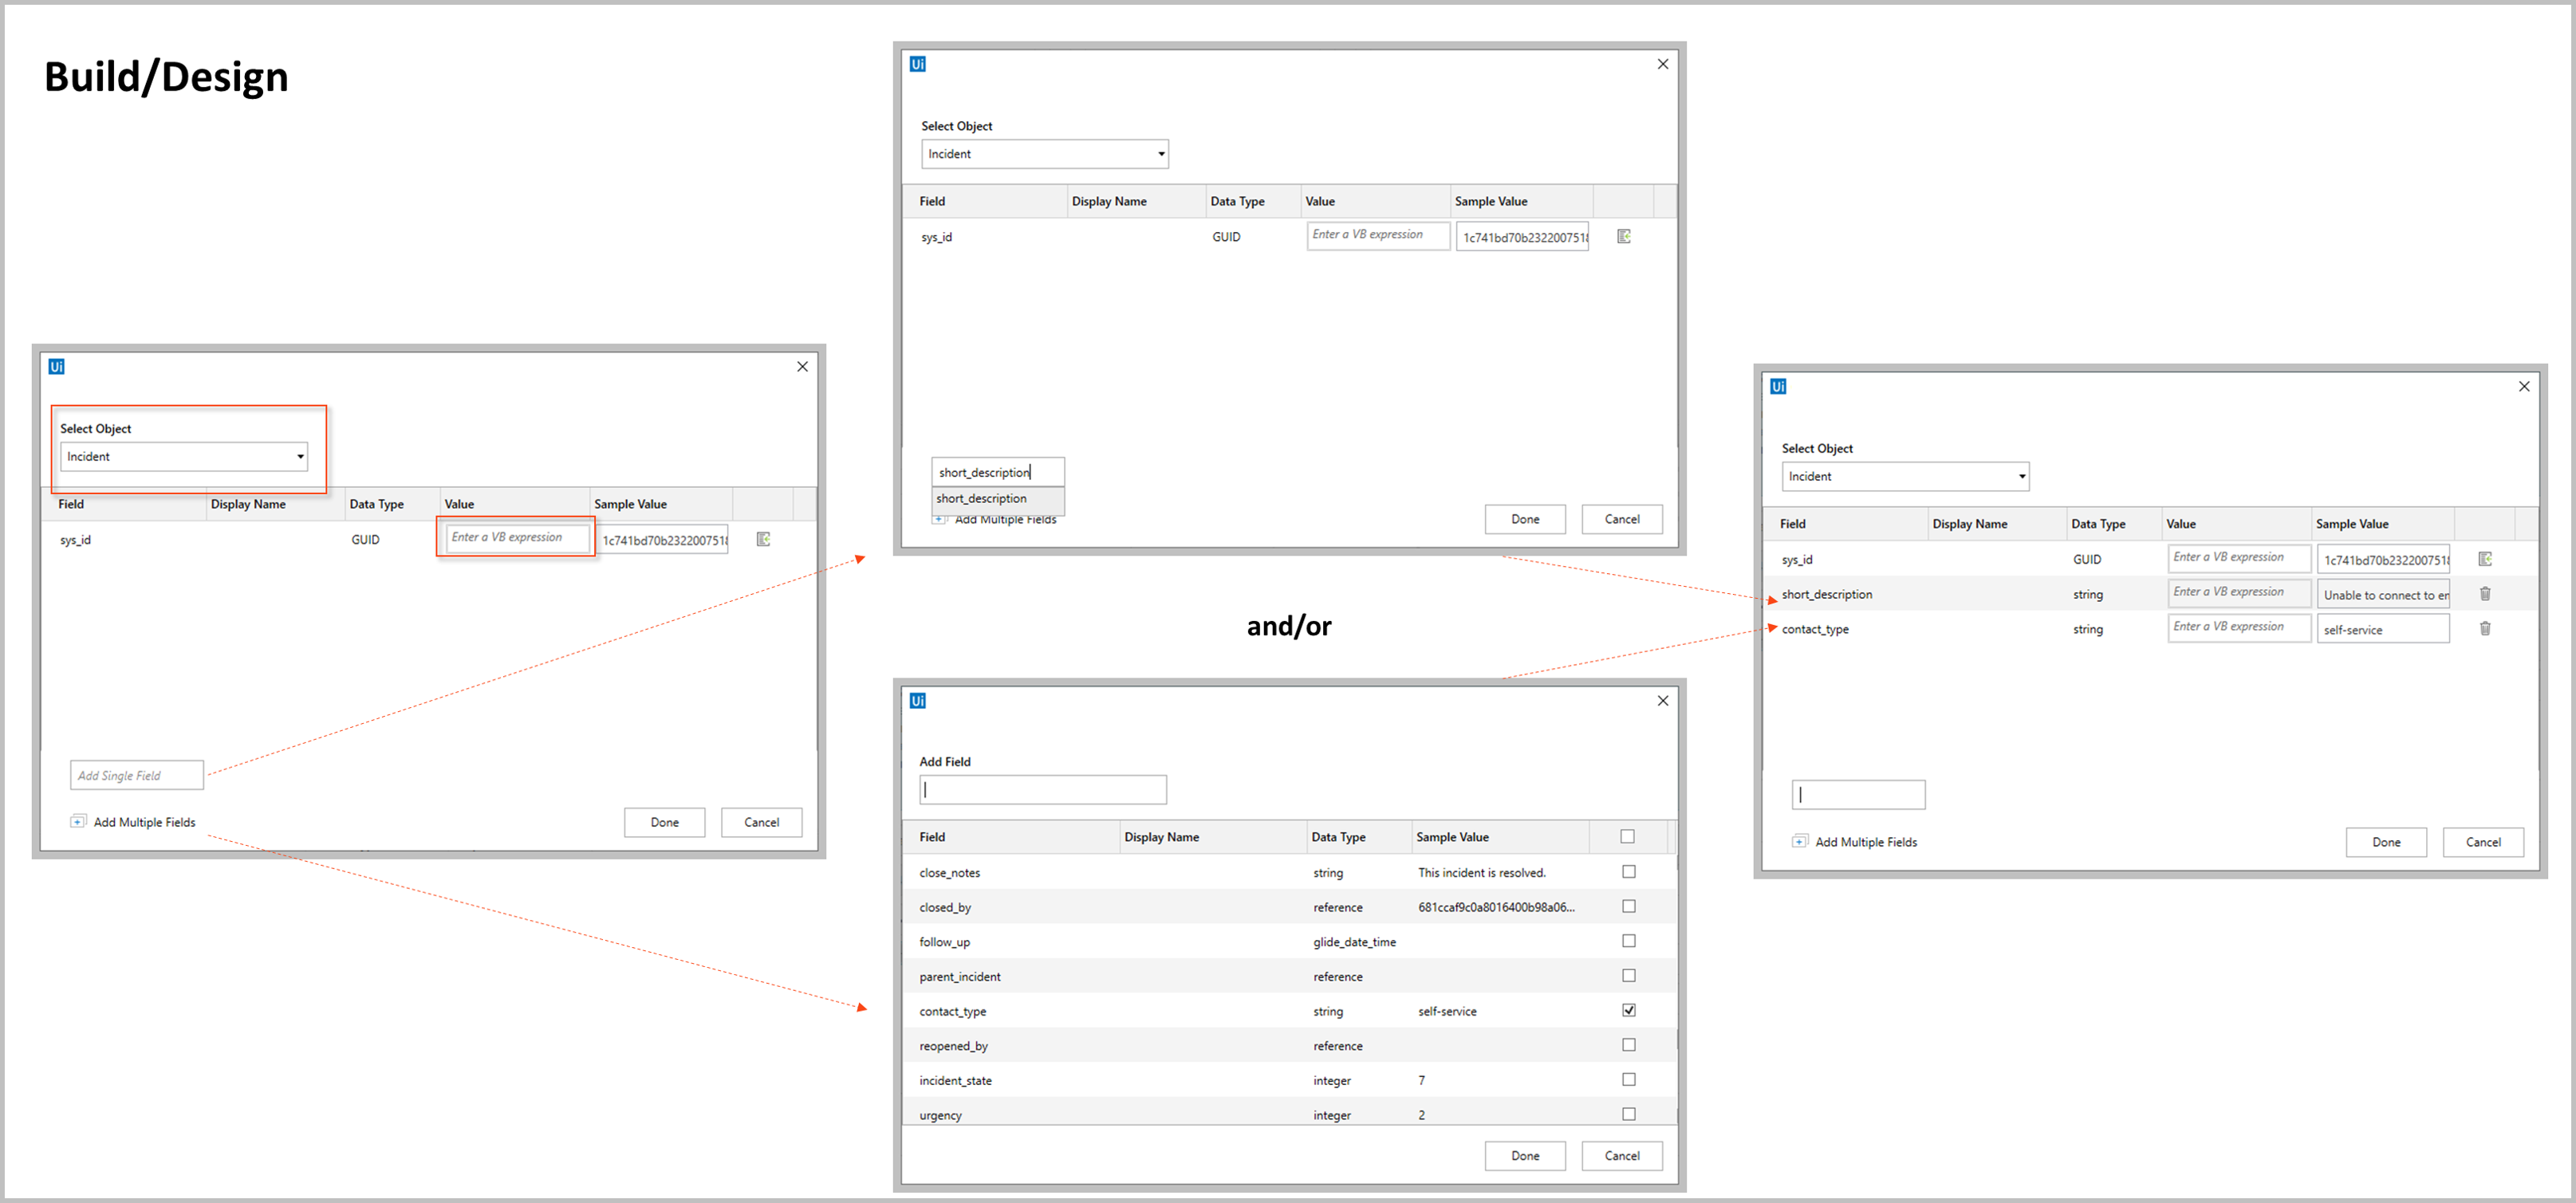Check the closed_by field checkbox
This screenshot has height=1203, width=2576.
click(1629, 907)
